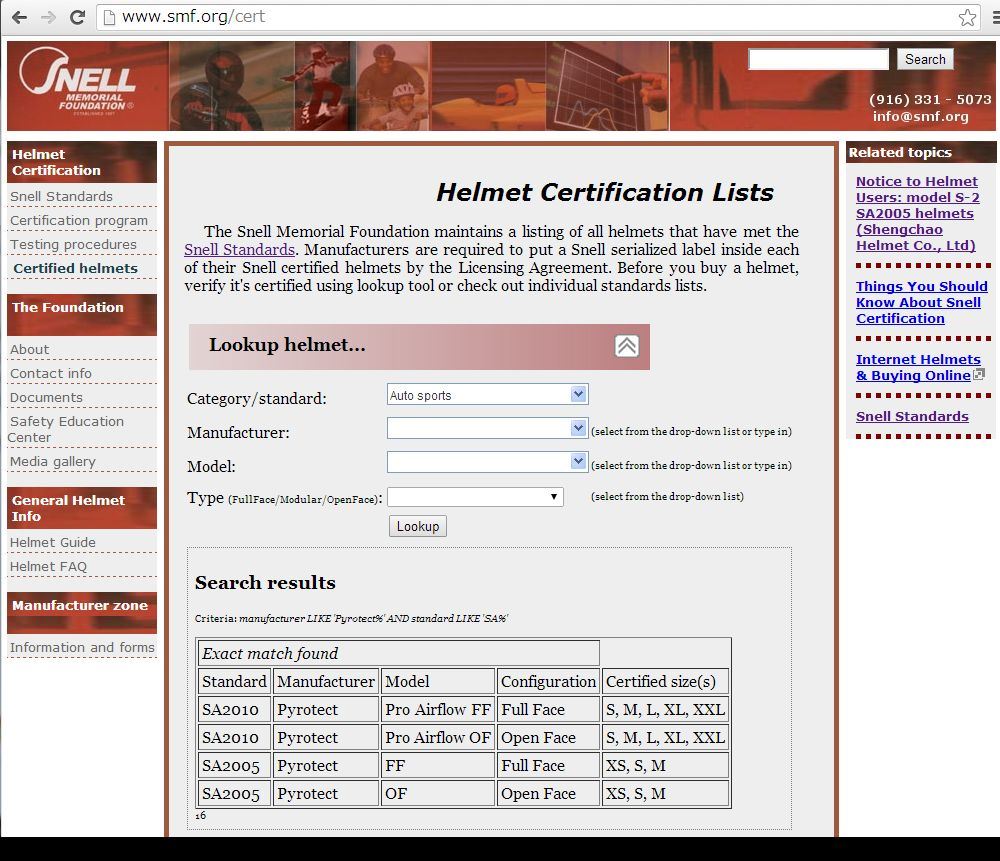The height and width of the screenshot is (861, 1000).
Task: Click the Foundation section header
Action: 82,314
